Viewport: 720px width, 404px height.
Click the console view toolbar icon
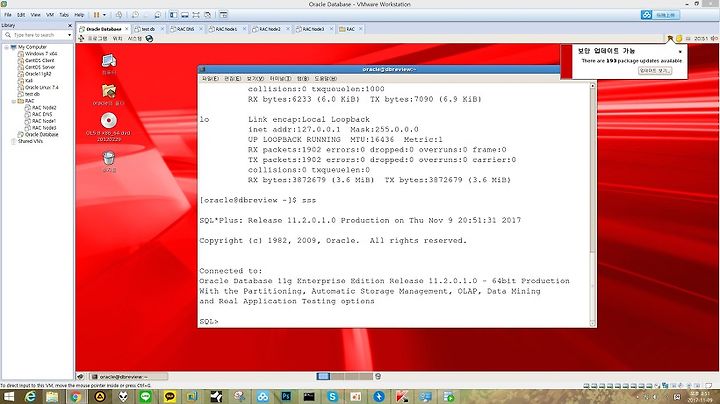pos(223,15)
